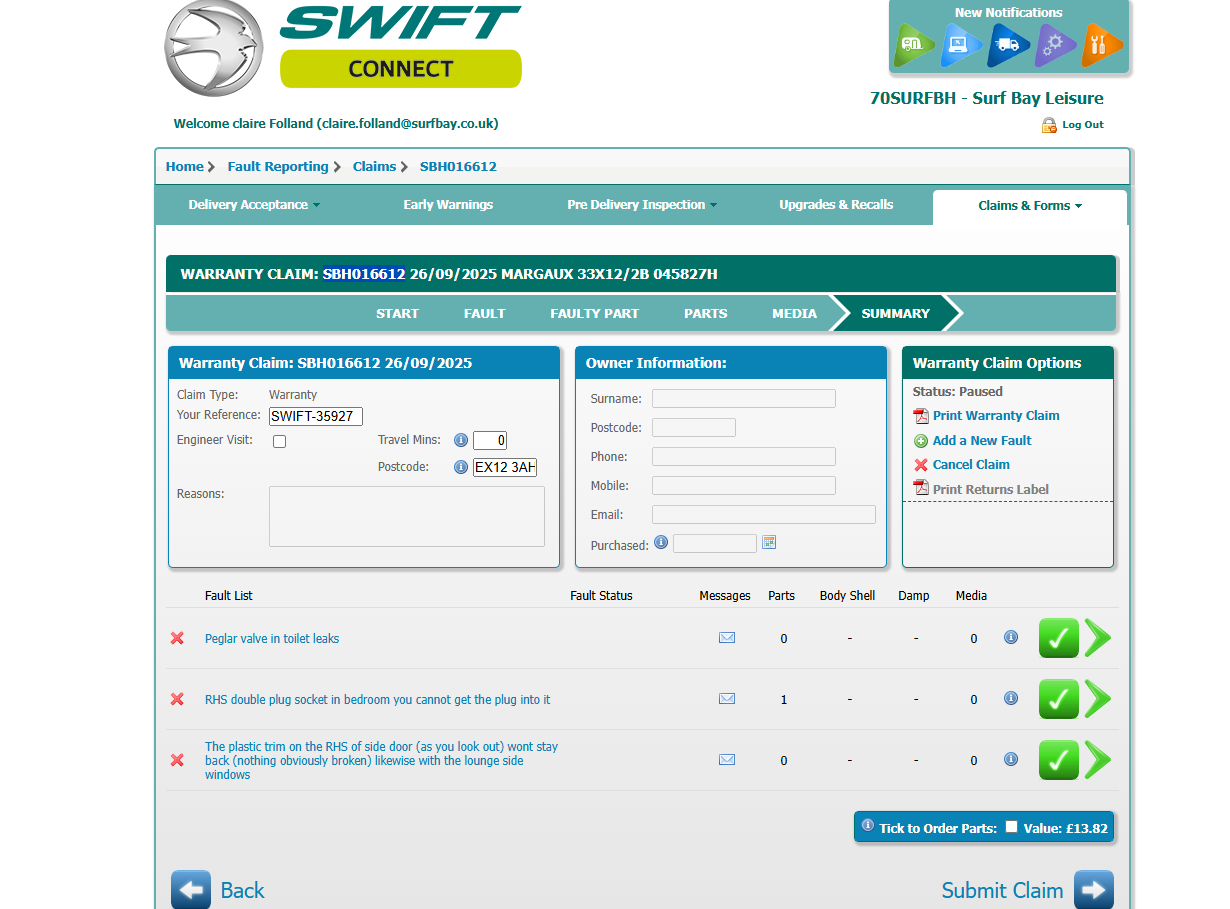Open the blue laptop notification icon
Image resolution: width=1230 pixels, height=909 pixels.
coord(961,45)
